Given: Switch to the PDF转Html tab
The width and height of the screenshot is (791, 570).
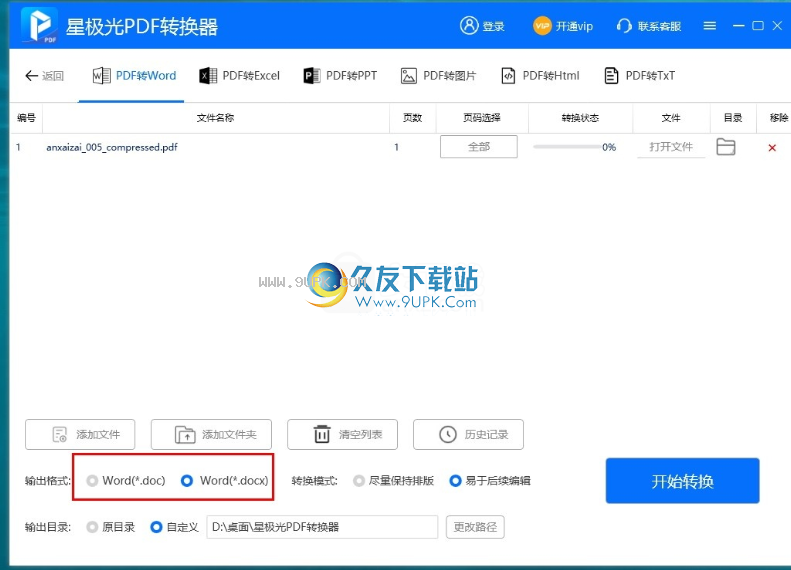Looking at the screenshot, I should (x=540, y=76).
